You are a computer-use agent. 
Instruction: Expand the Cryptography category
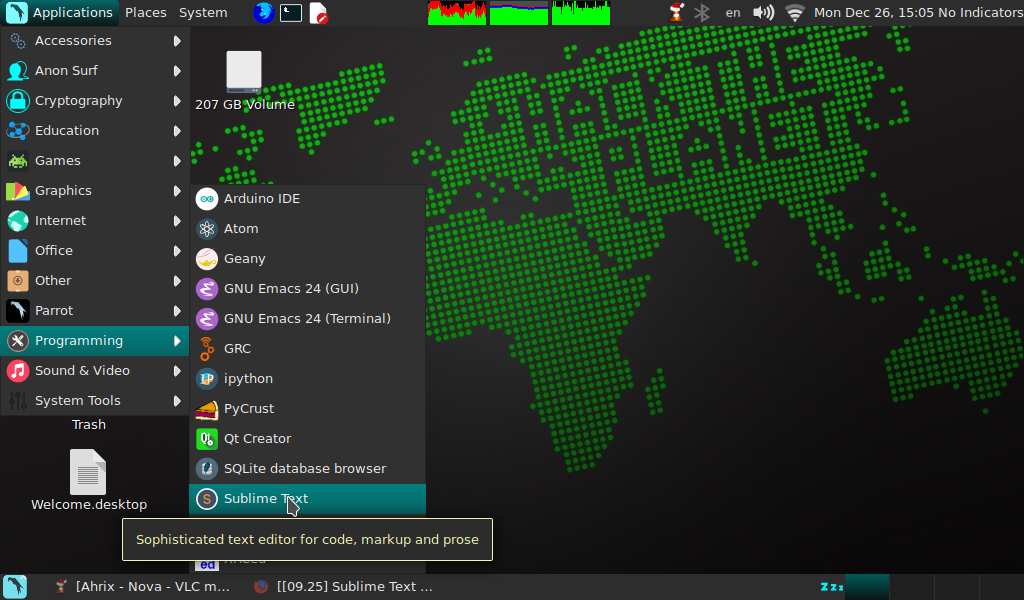pyautogui.click(x=95, y=101)
